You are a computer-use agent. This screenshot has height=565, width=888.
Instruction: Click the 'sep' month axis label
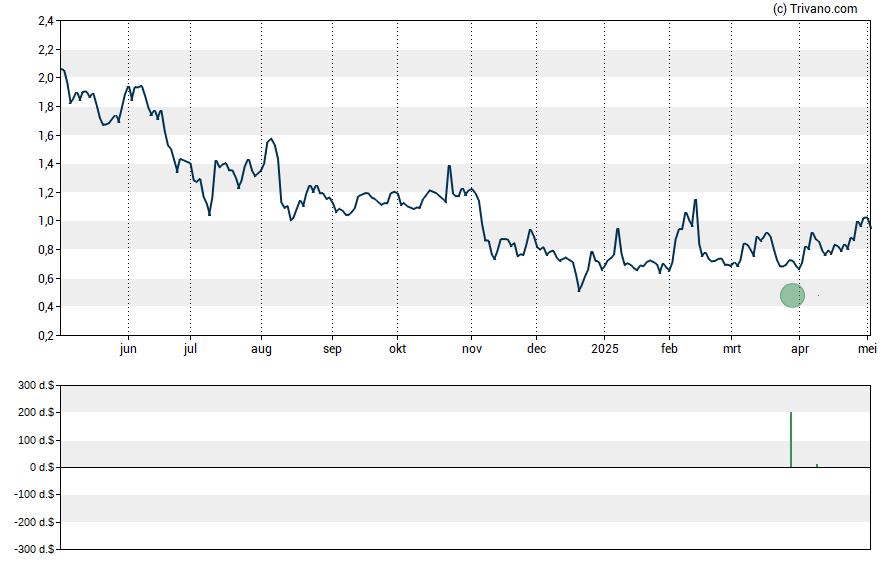332,349
